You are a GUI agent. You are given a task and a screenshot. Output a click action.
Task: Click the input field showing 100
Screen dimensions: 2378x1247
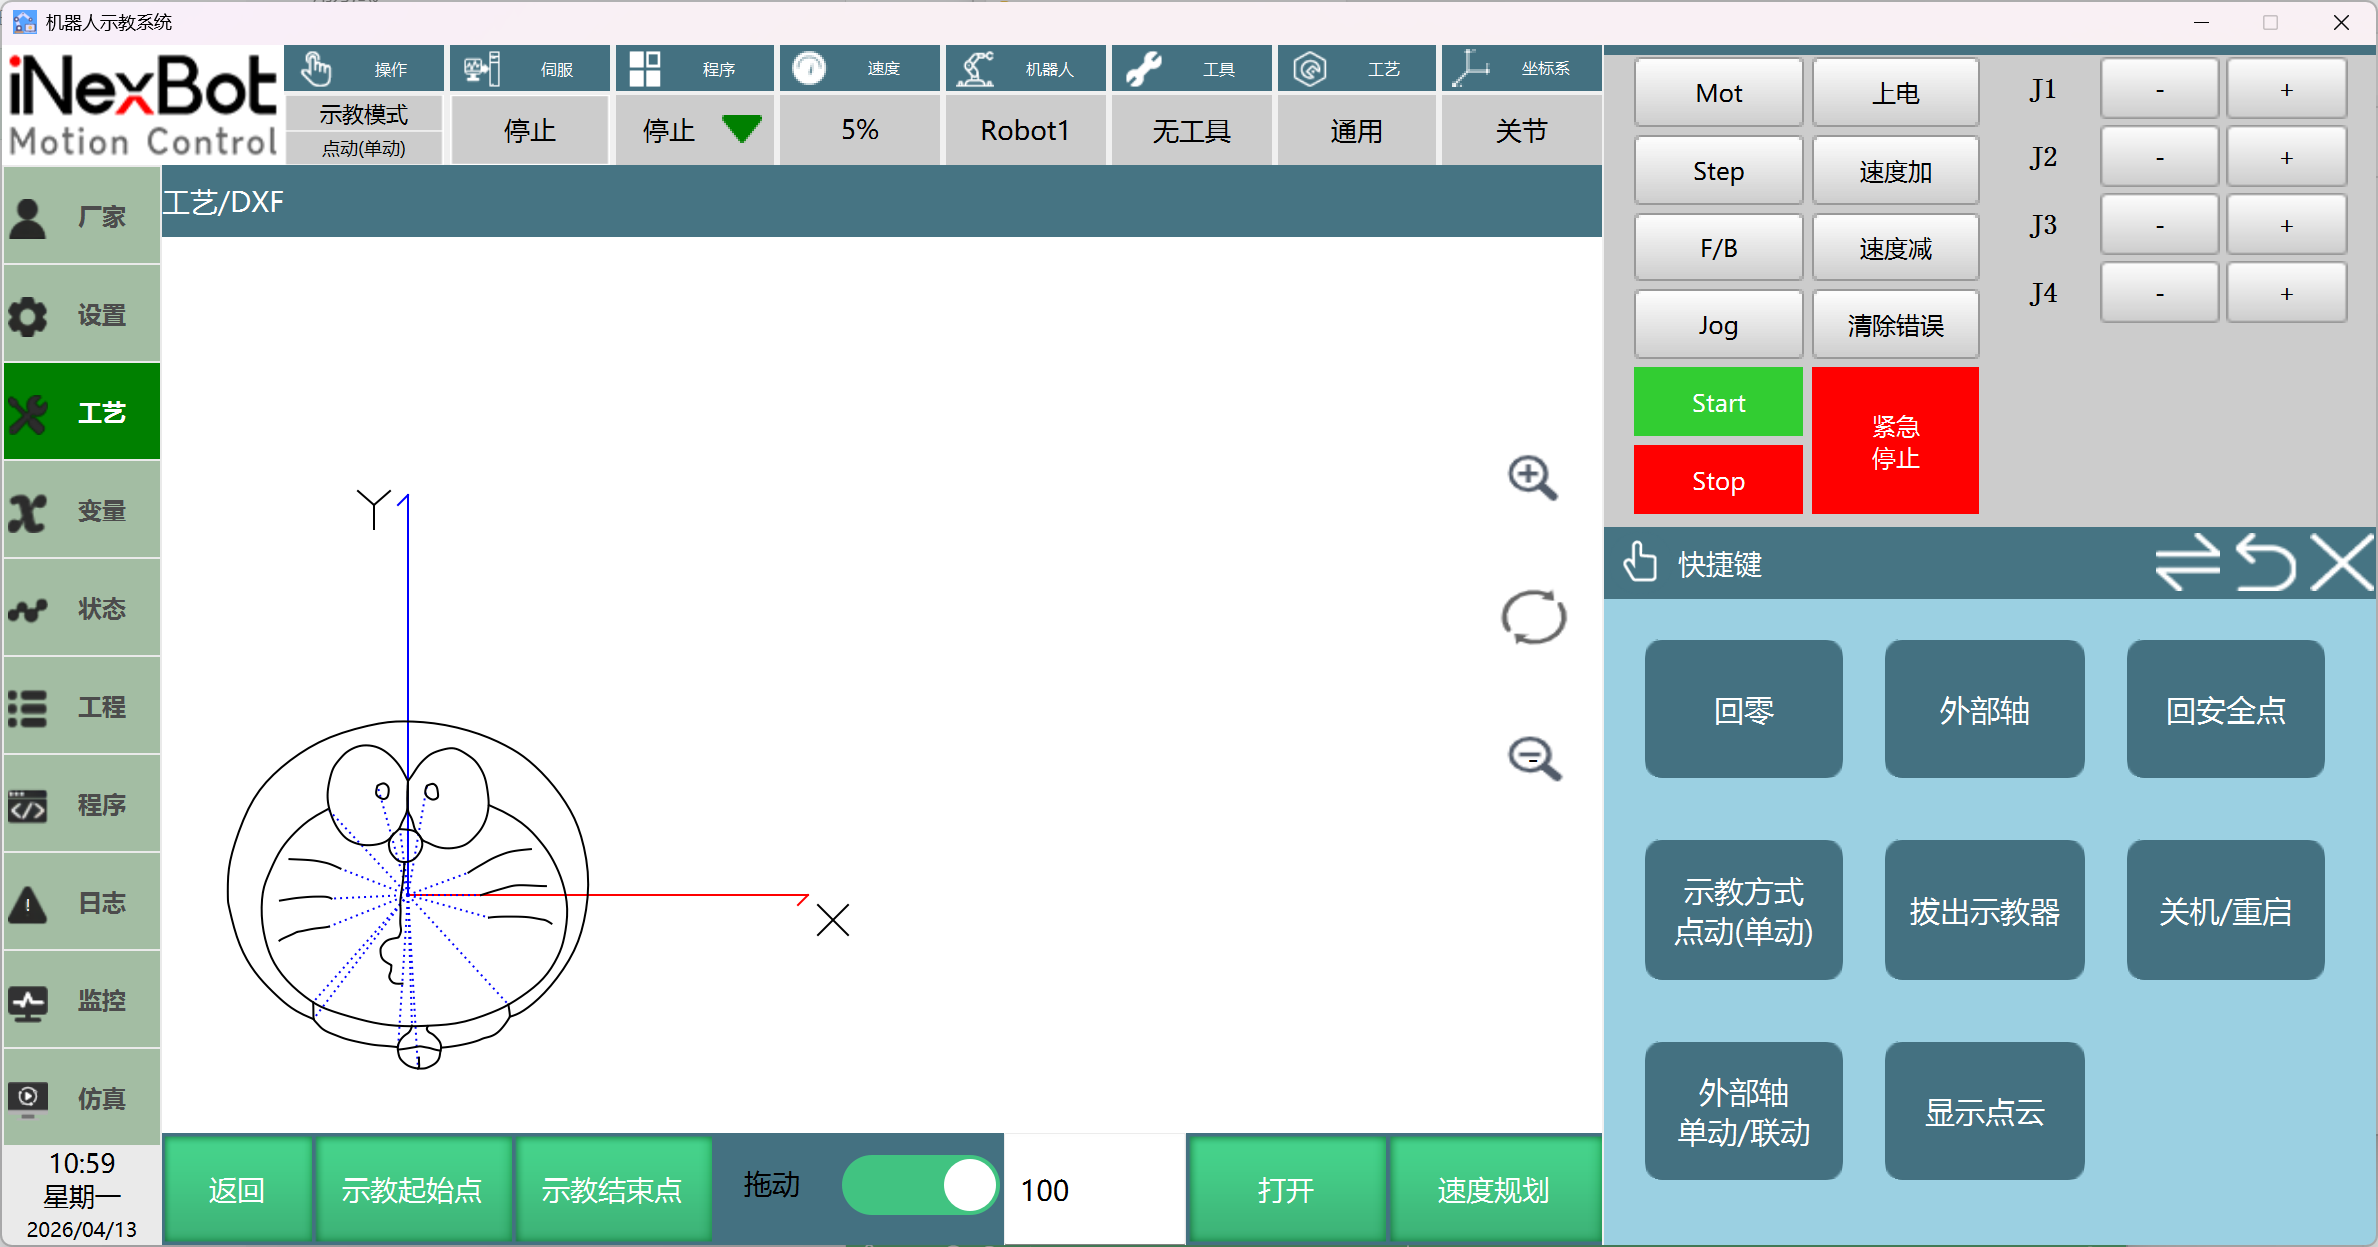pyautogui.click(x=1094, y=1190)
